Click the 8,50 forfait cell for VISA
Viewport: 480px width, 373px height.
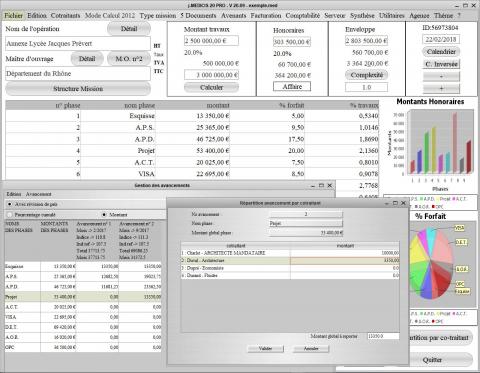click(267, 174)
